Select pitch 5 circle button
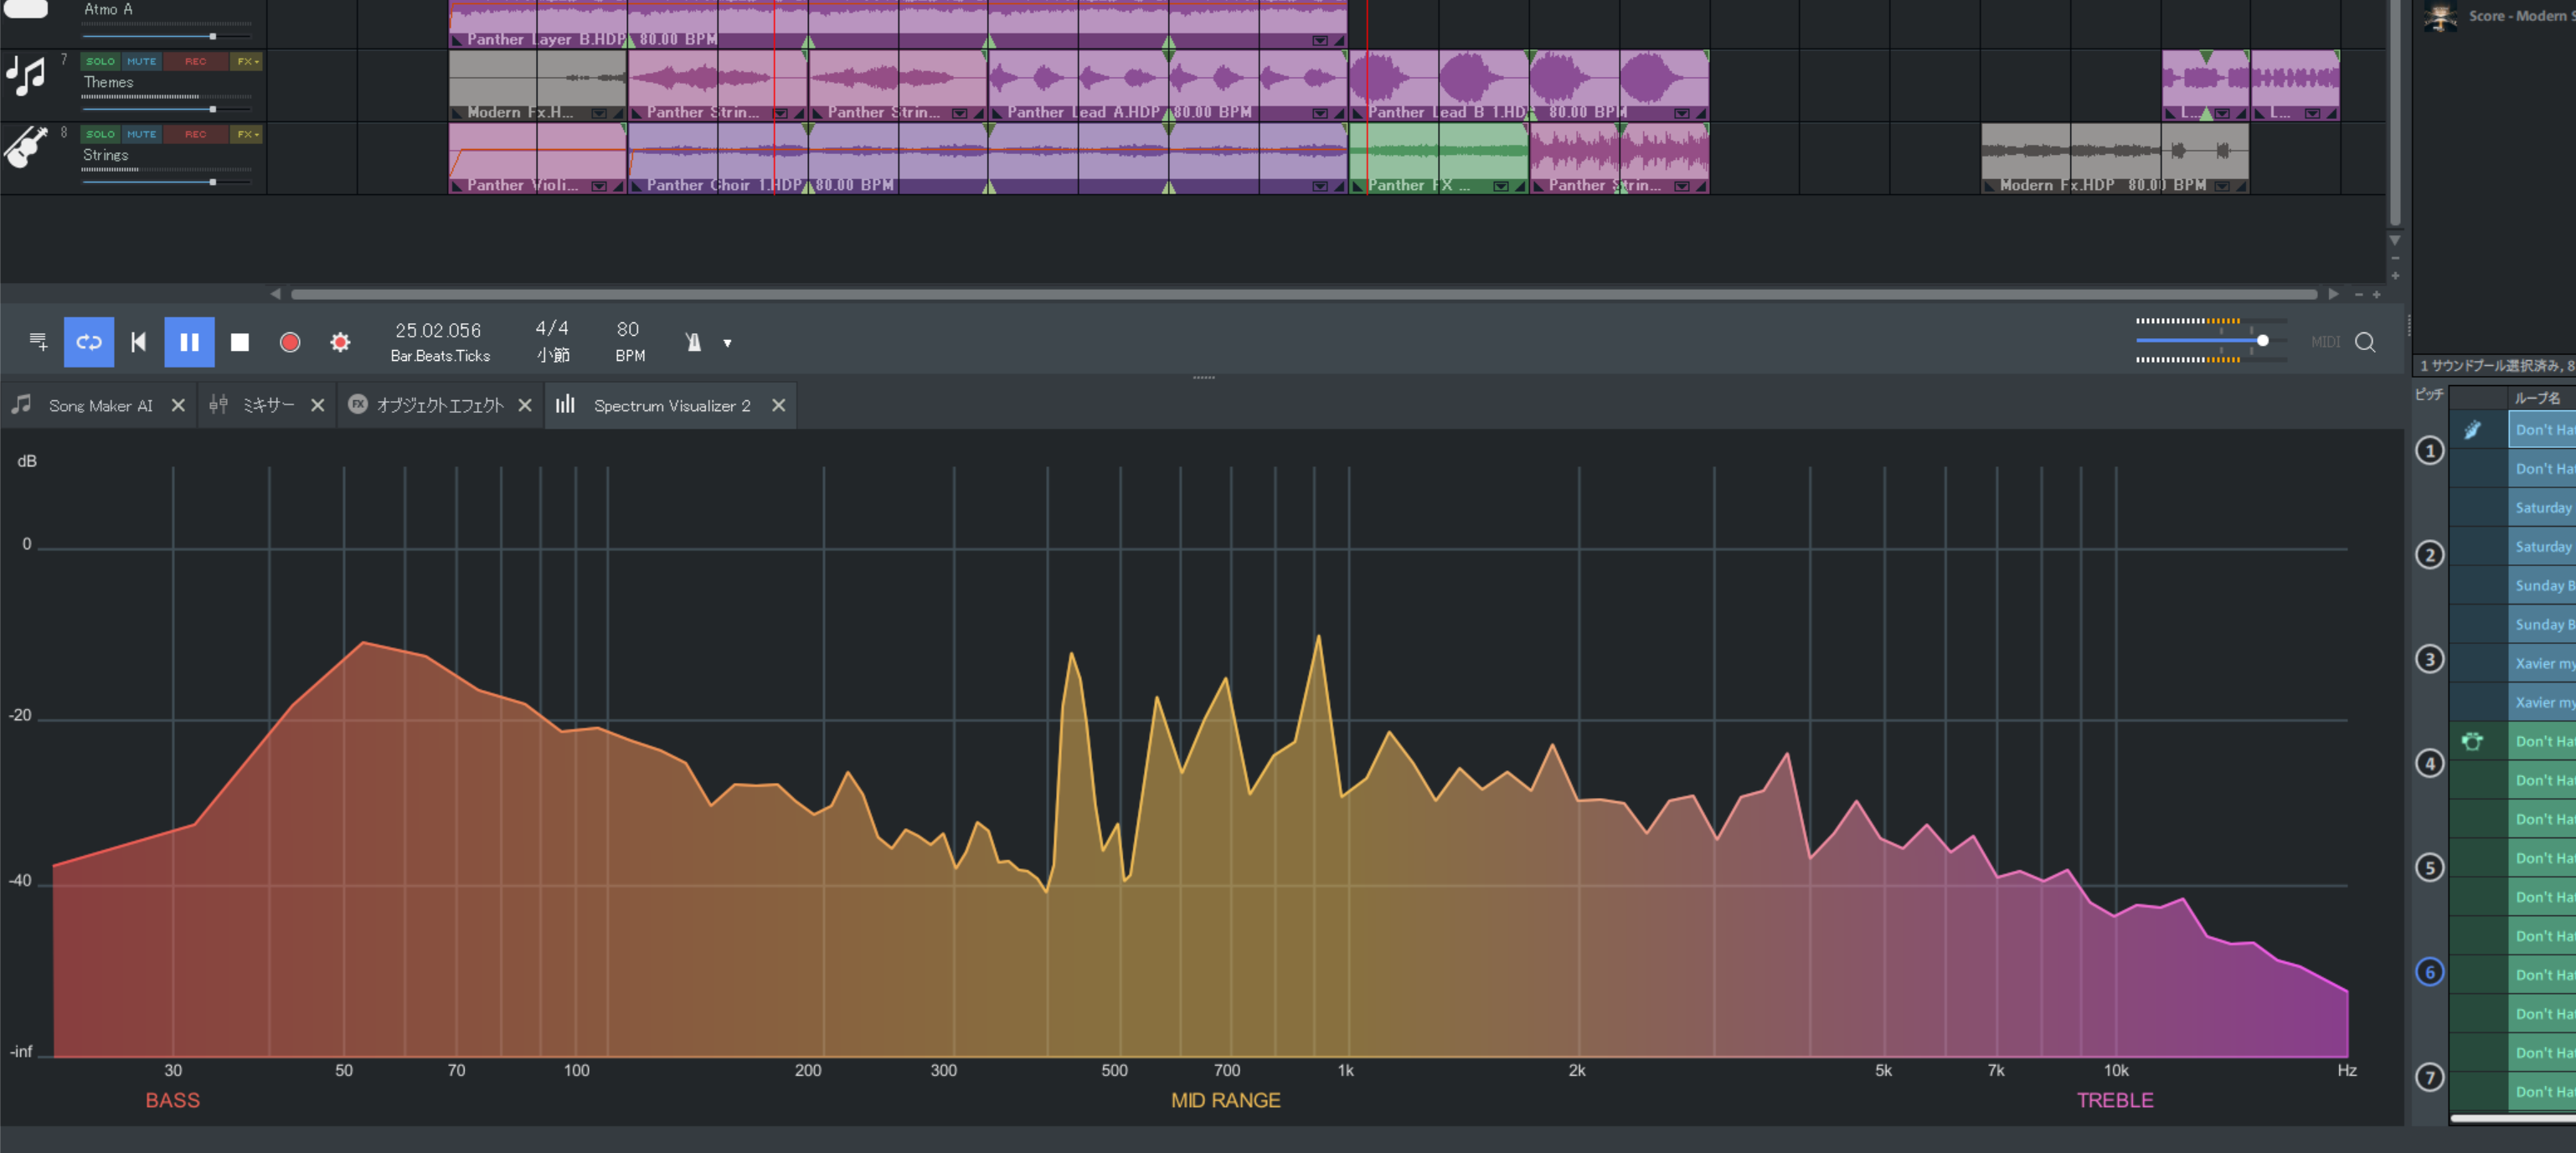This screenshot has width=2576, height=1153. 2430,867
